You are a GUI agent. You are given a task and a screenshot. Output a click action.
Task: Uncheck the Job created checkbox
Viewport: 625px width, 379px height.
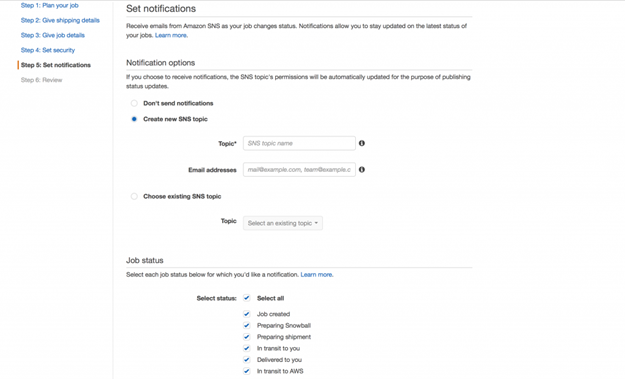(x=247, y=314)
